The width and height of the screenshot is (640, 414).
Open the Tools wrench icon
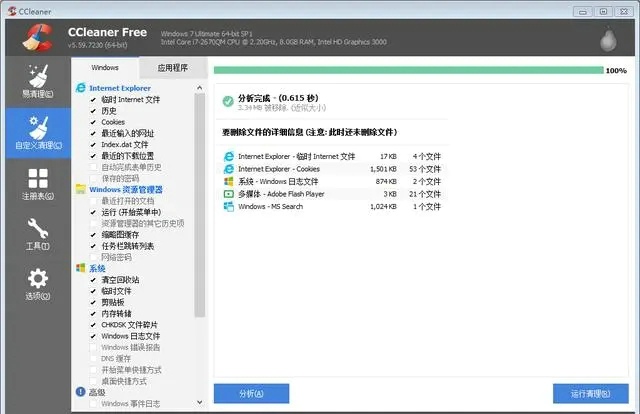[38, 229]
